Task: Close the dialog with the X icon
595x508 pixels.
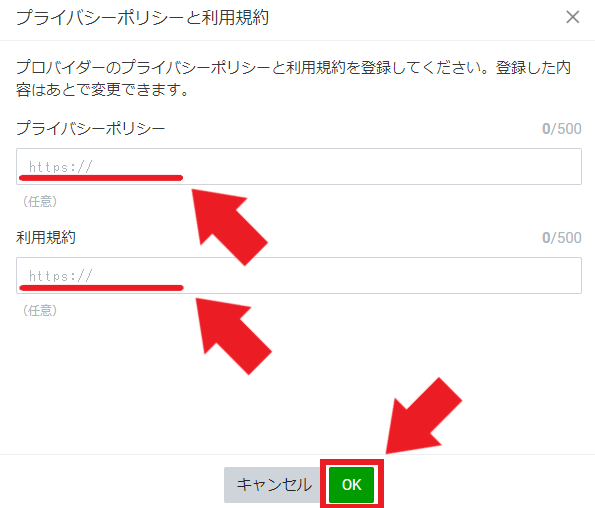Action: pyautogui.click(x=573, y=17)
